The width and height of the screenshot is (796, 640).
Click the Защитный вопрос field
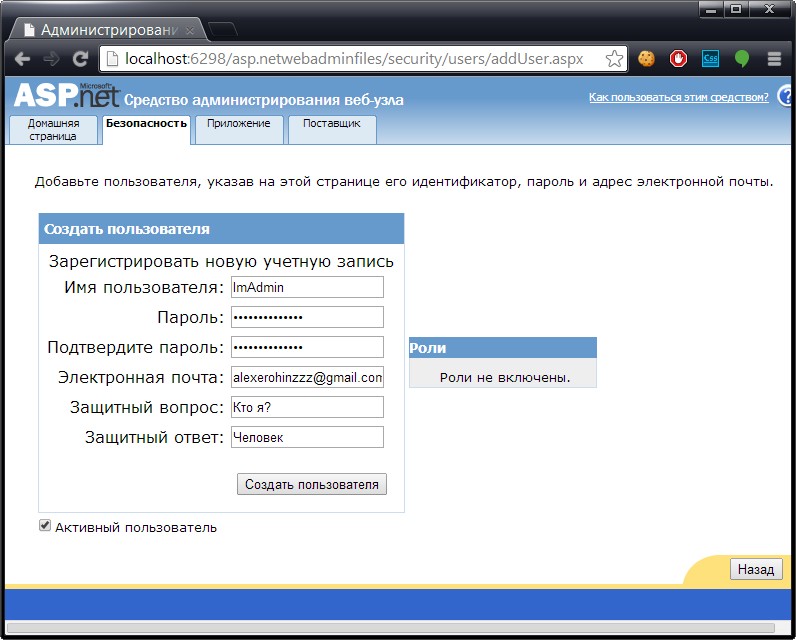(307, 407)
